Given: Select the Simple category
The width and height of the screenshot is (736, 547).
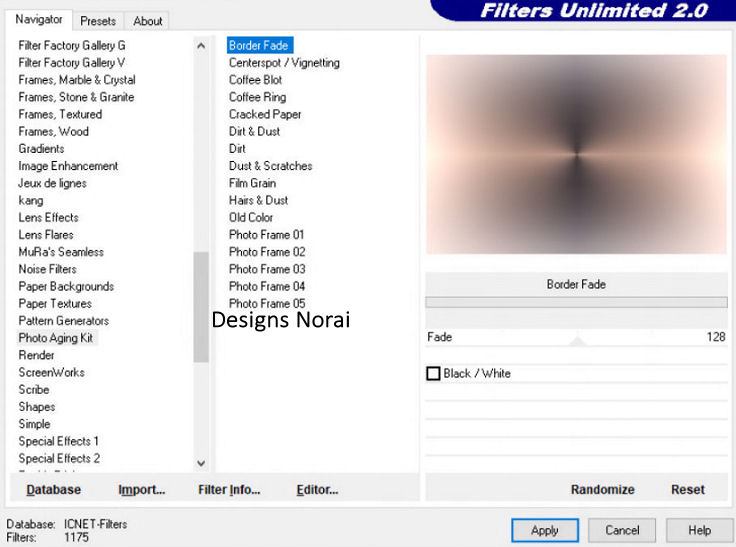Looking at the screenshot, I should coord(34,424).
